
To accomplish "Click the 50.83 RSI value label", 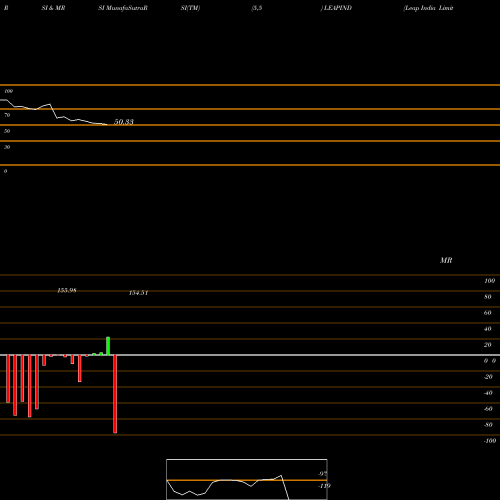I will pyautogui.click(x=124, y=122).
